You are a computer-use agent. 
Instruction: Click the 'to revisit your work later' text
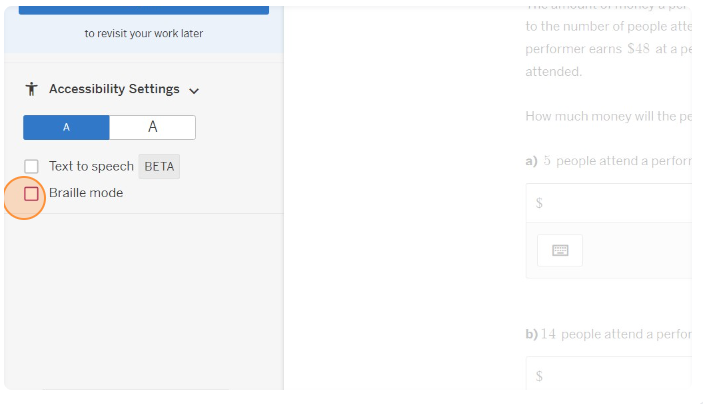(x=144, y=33)
